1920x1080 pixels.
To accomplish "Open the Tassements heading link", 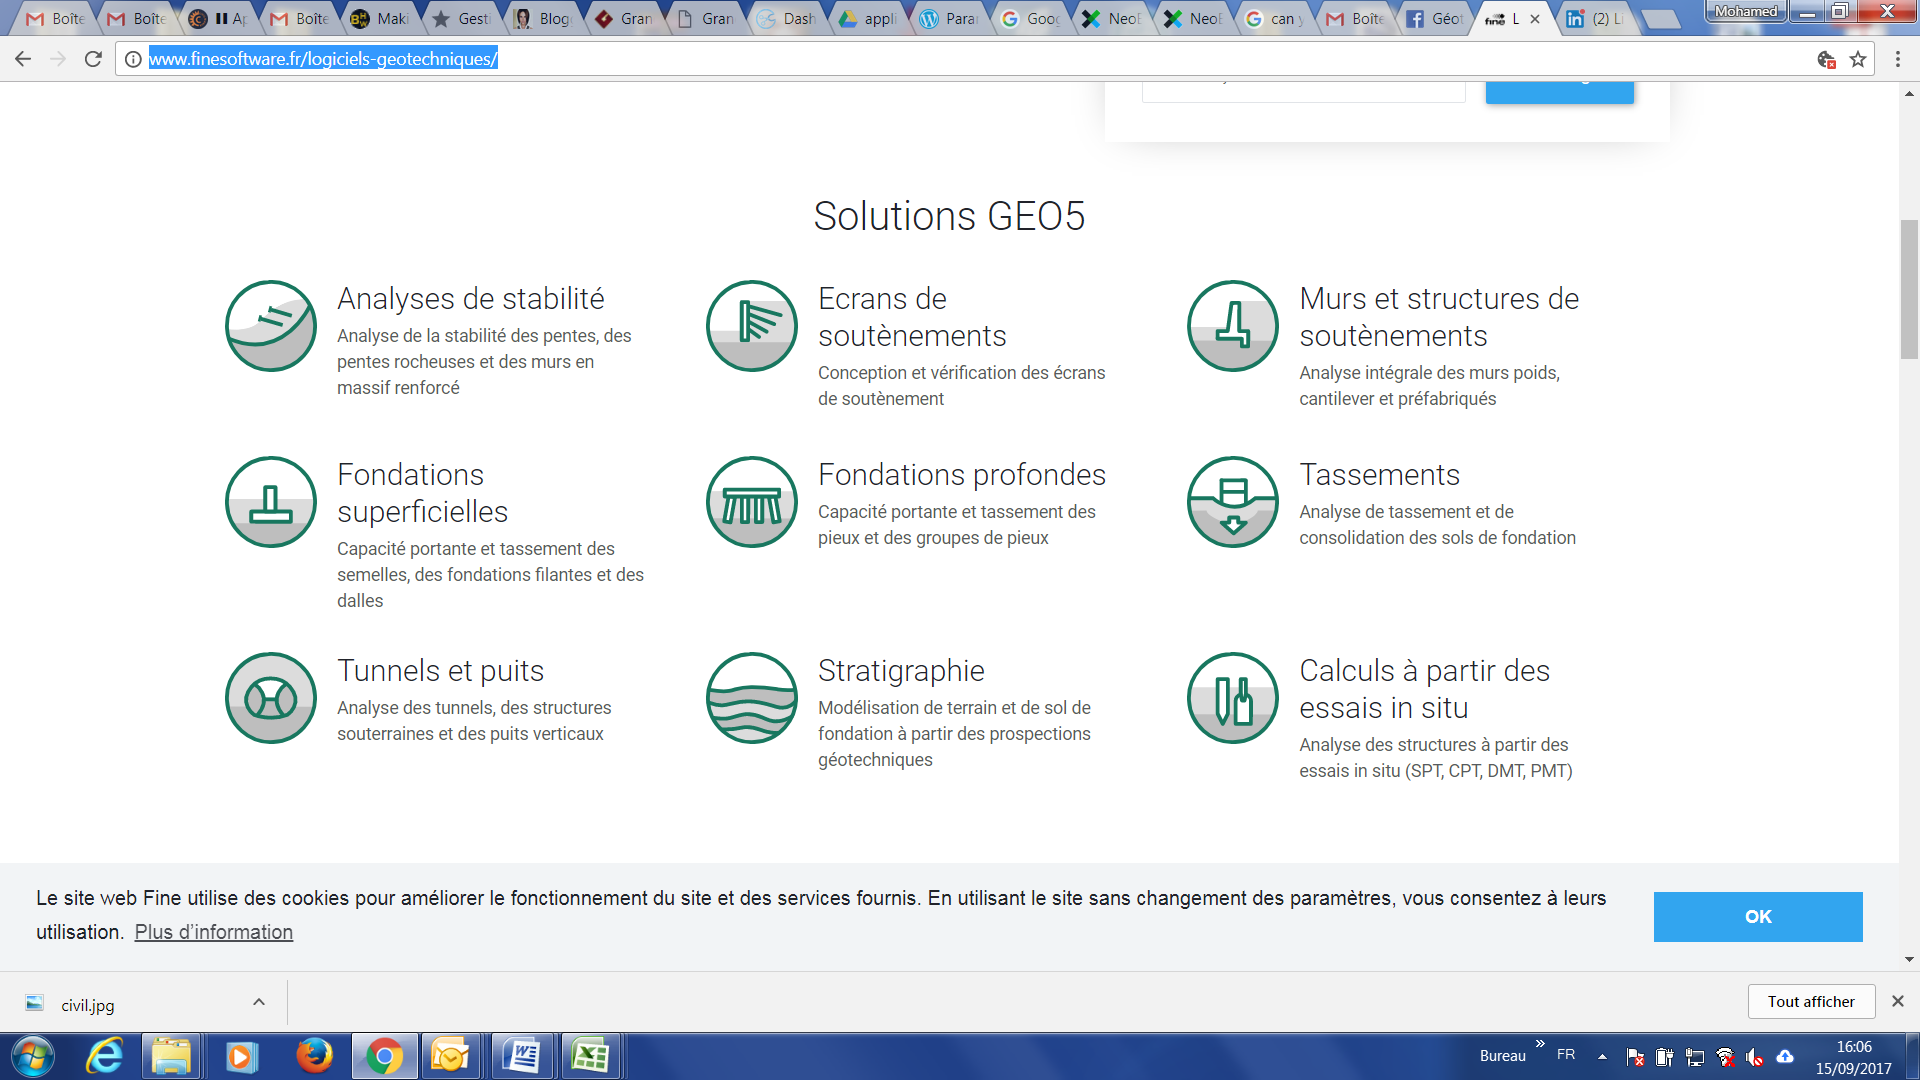I will [1379, 475].
